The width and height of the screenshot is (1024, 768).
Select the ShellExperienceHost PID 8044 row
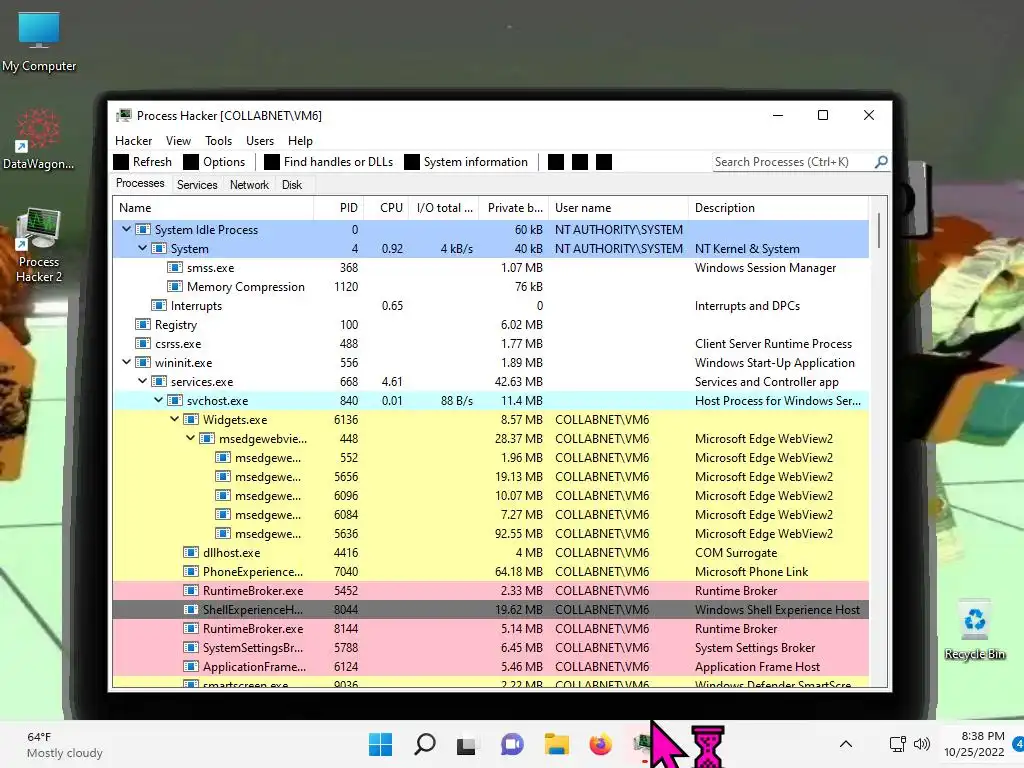490,609
